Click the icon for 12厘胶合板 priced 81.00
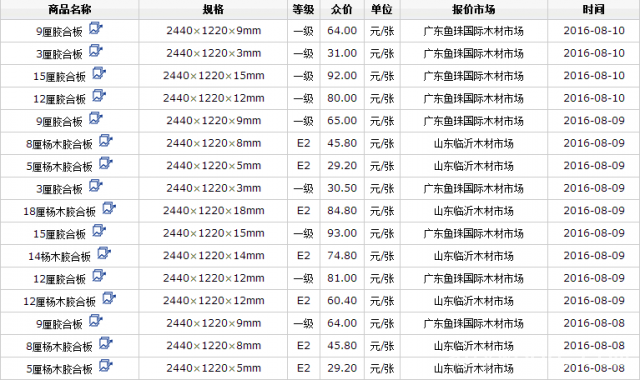Image resolution: width=640 pixels, height=380 pixels. [x=99, y=276]
